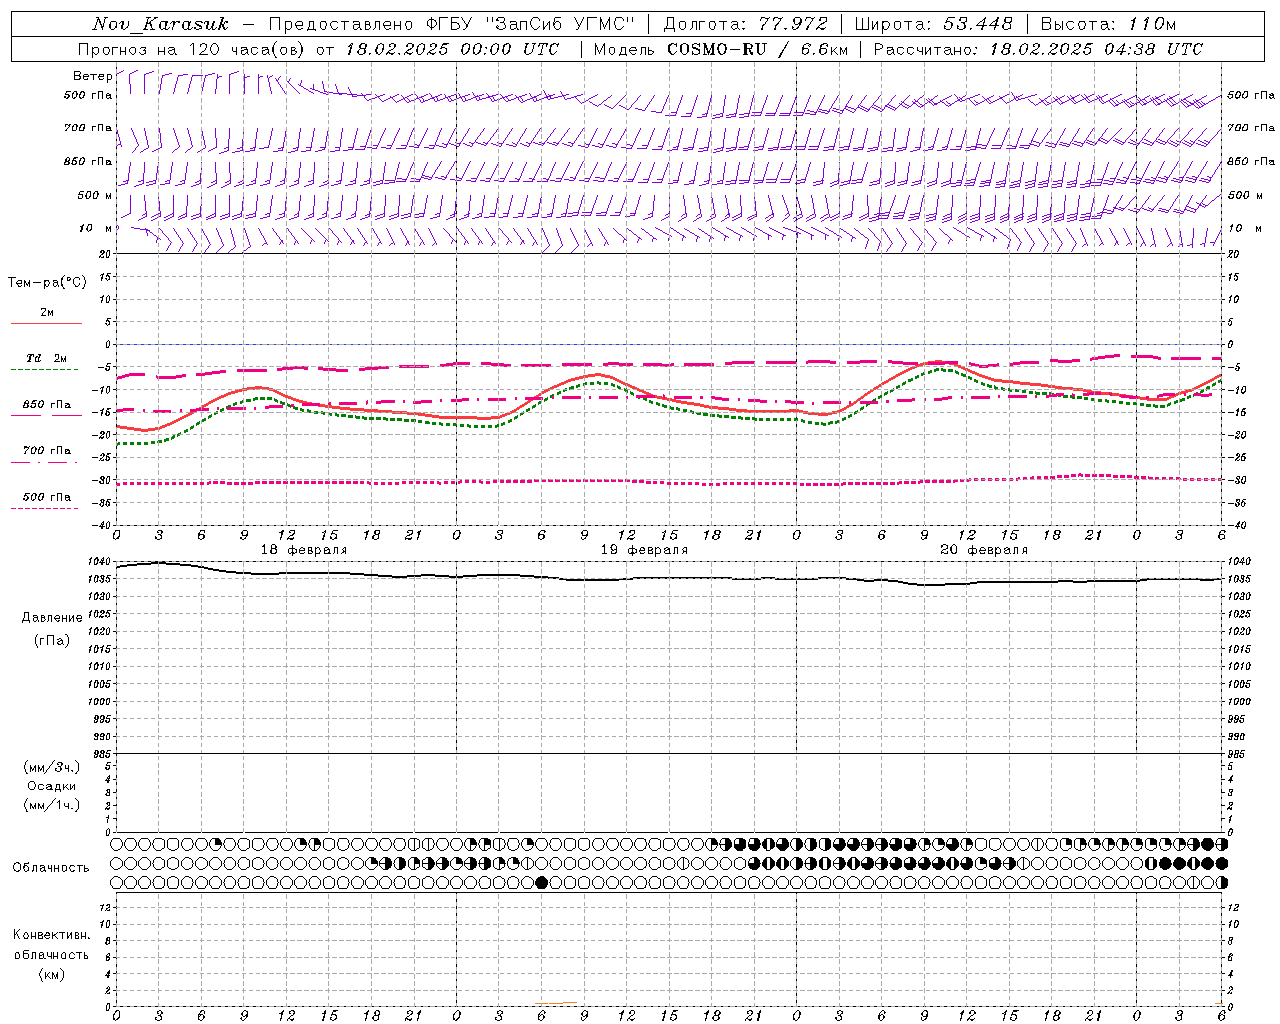Click the '(км)' unit under convective cloudiness
The height and width of the screenshot is (1024, 1280).
pos(51,974)
